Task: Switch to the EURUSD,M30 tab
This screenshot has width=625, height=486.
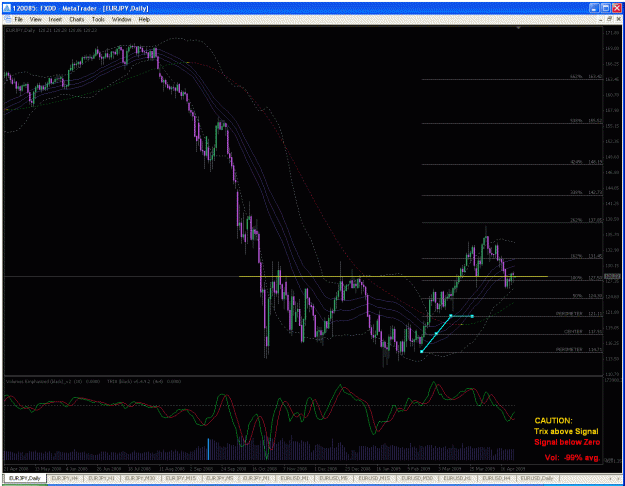Action: click(x=417, y=478)
